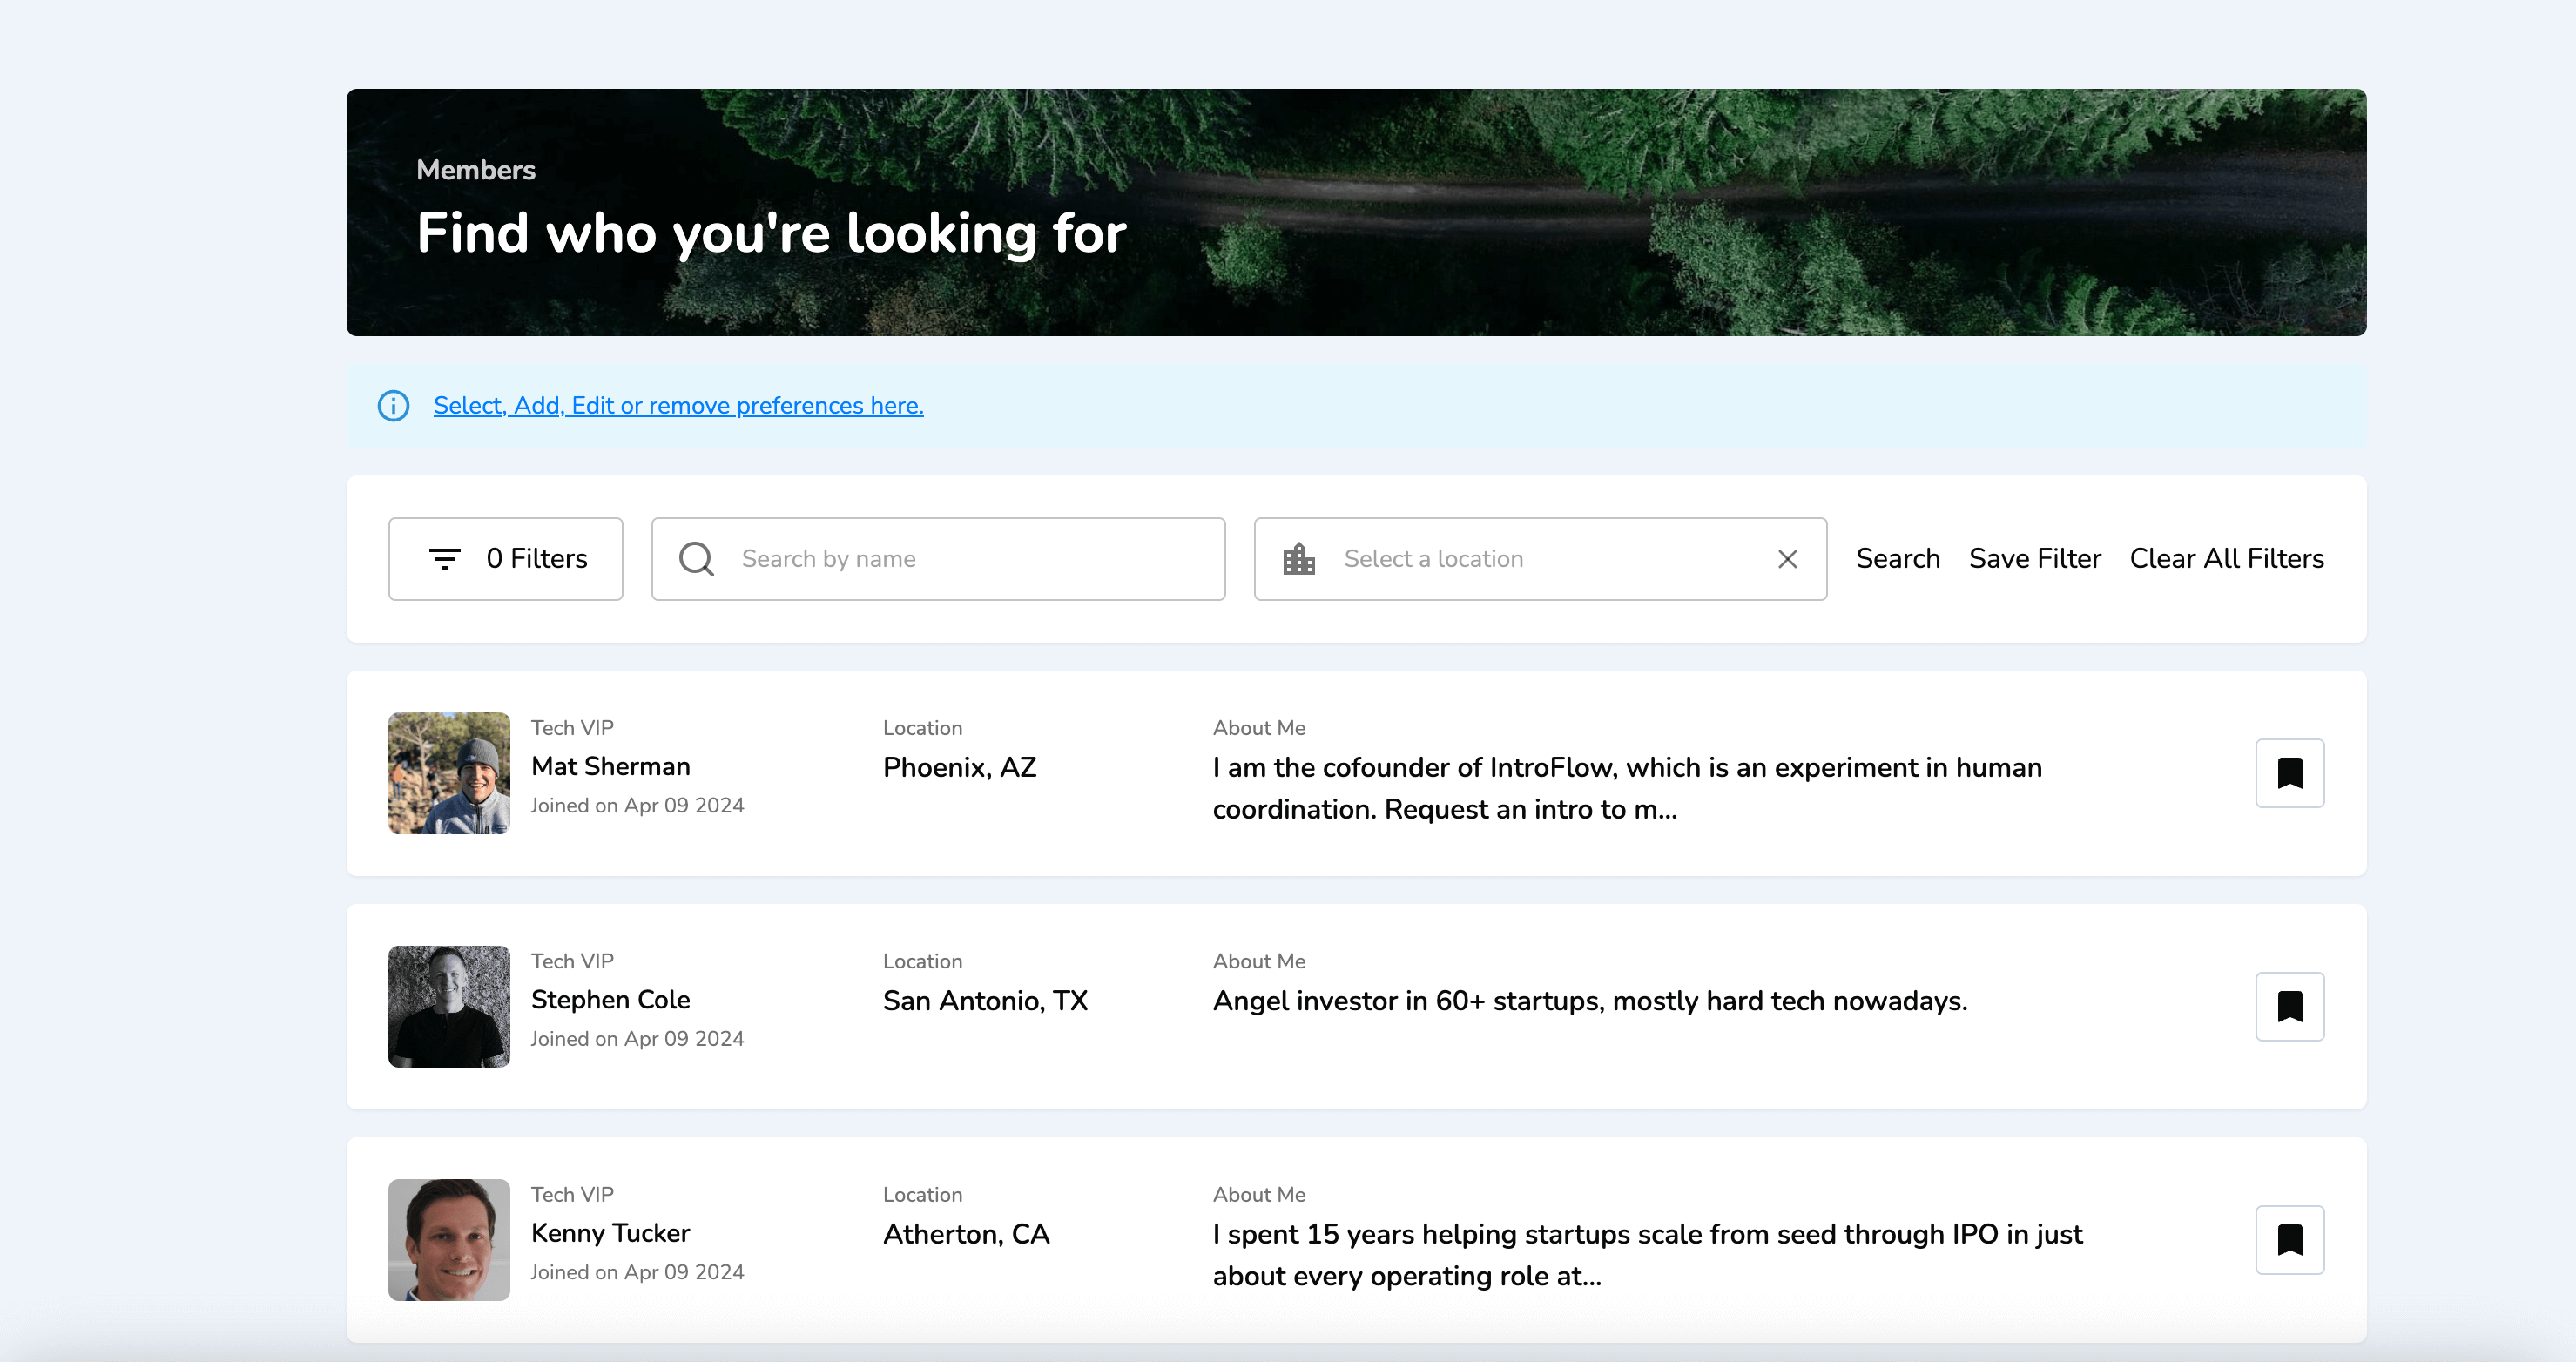Image resolution: width=2576 pixels, height=1362 pixels.
Task: Click the filter lines icon
Action: [x=444, y=559]
